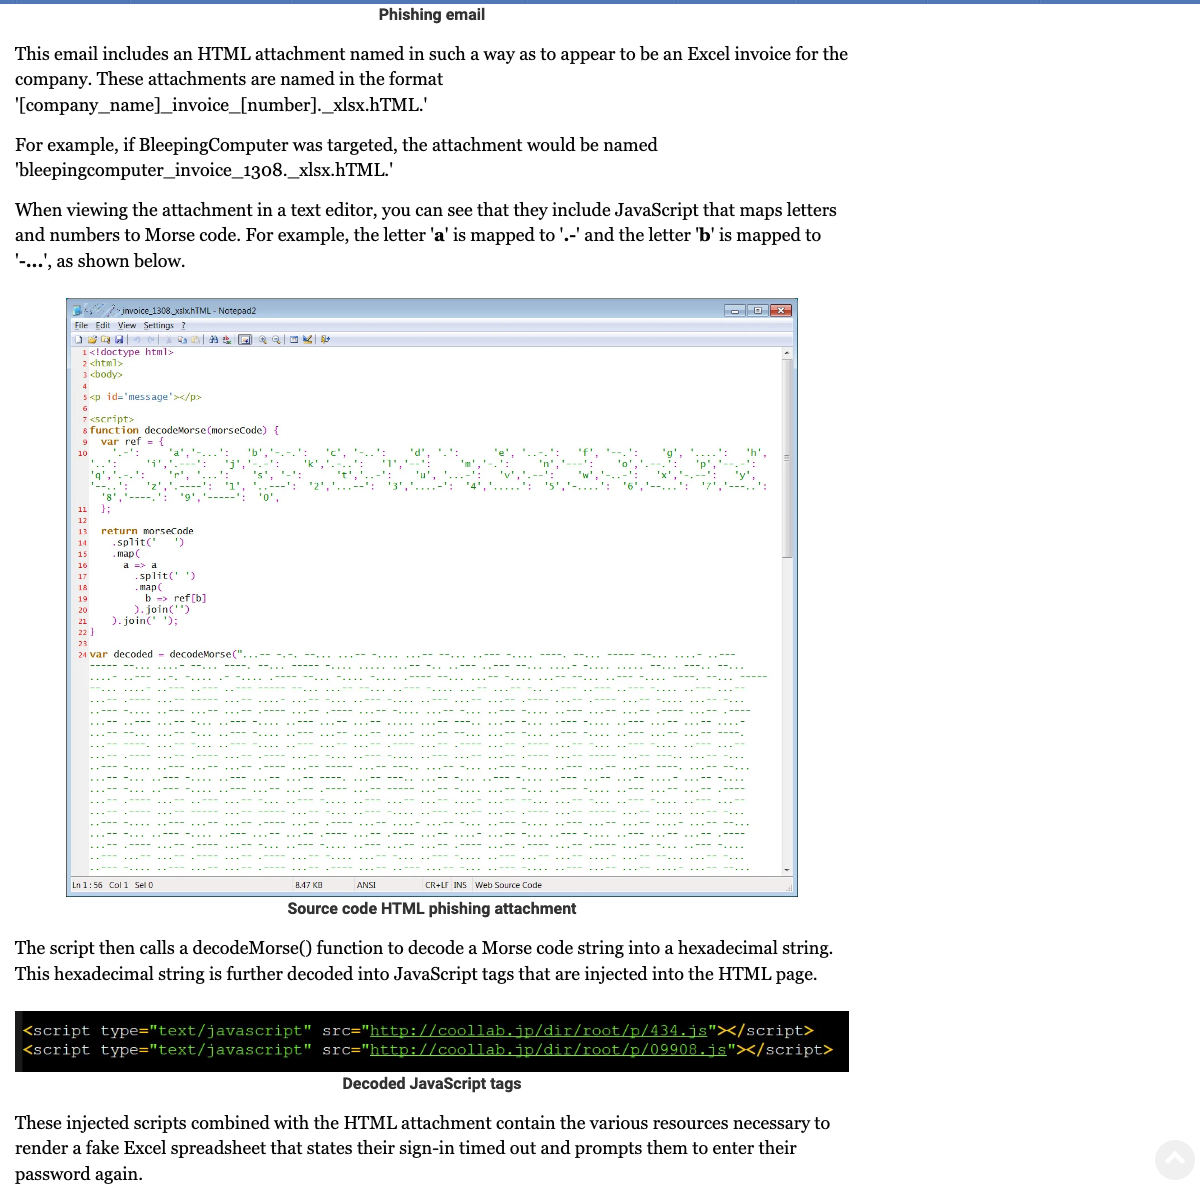Click the decodeMorse function definition line
This screenshot has height=1200, width=1200.
click(x=184, y=430)
